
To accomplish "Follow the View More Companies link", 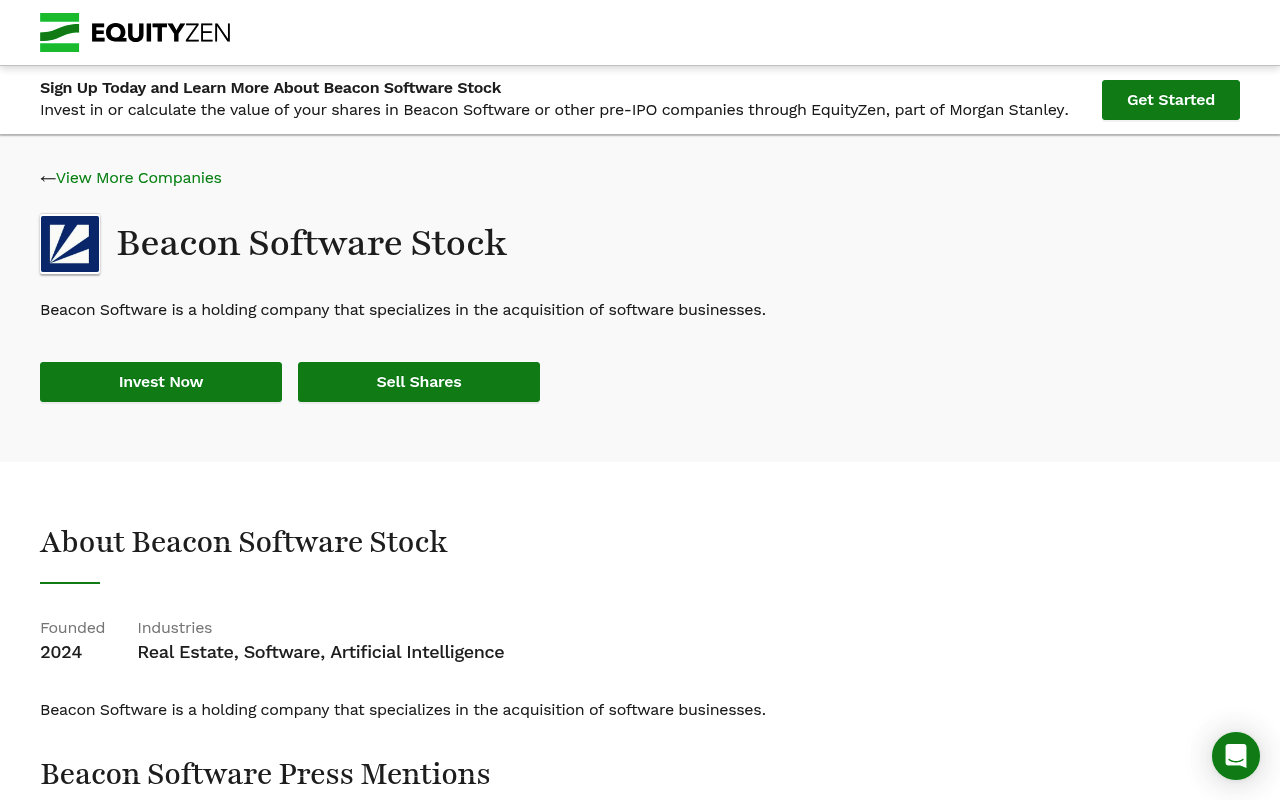I will click(x=139, y=178).
